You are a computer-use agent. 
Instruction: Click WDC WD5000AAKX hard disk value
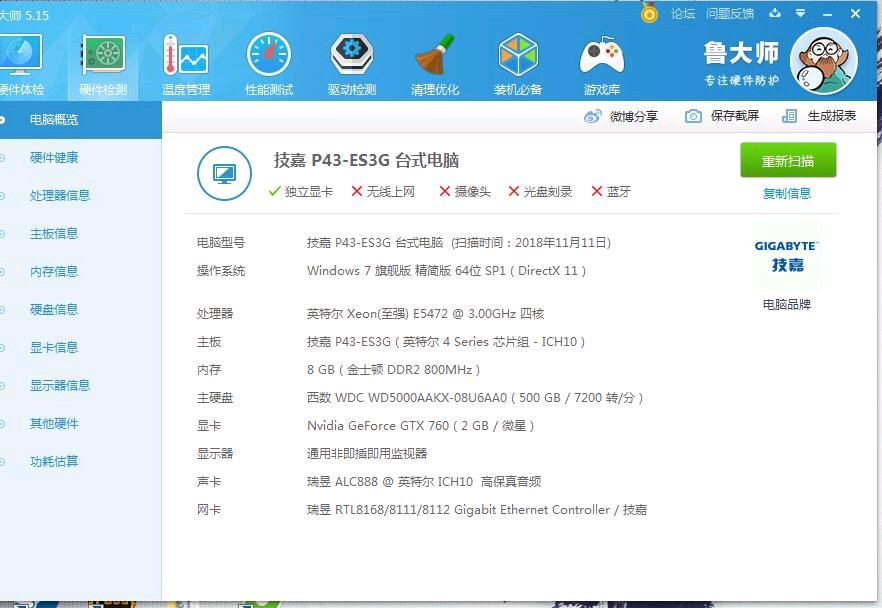(475, 398)
